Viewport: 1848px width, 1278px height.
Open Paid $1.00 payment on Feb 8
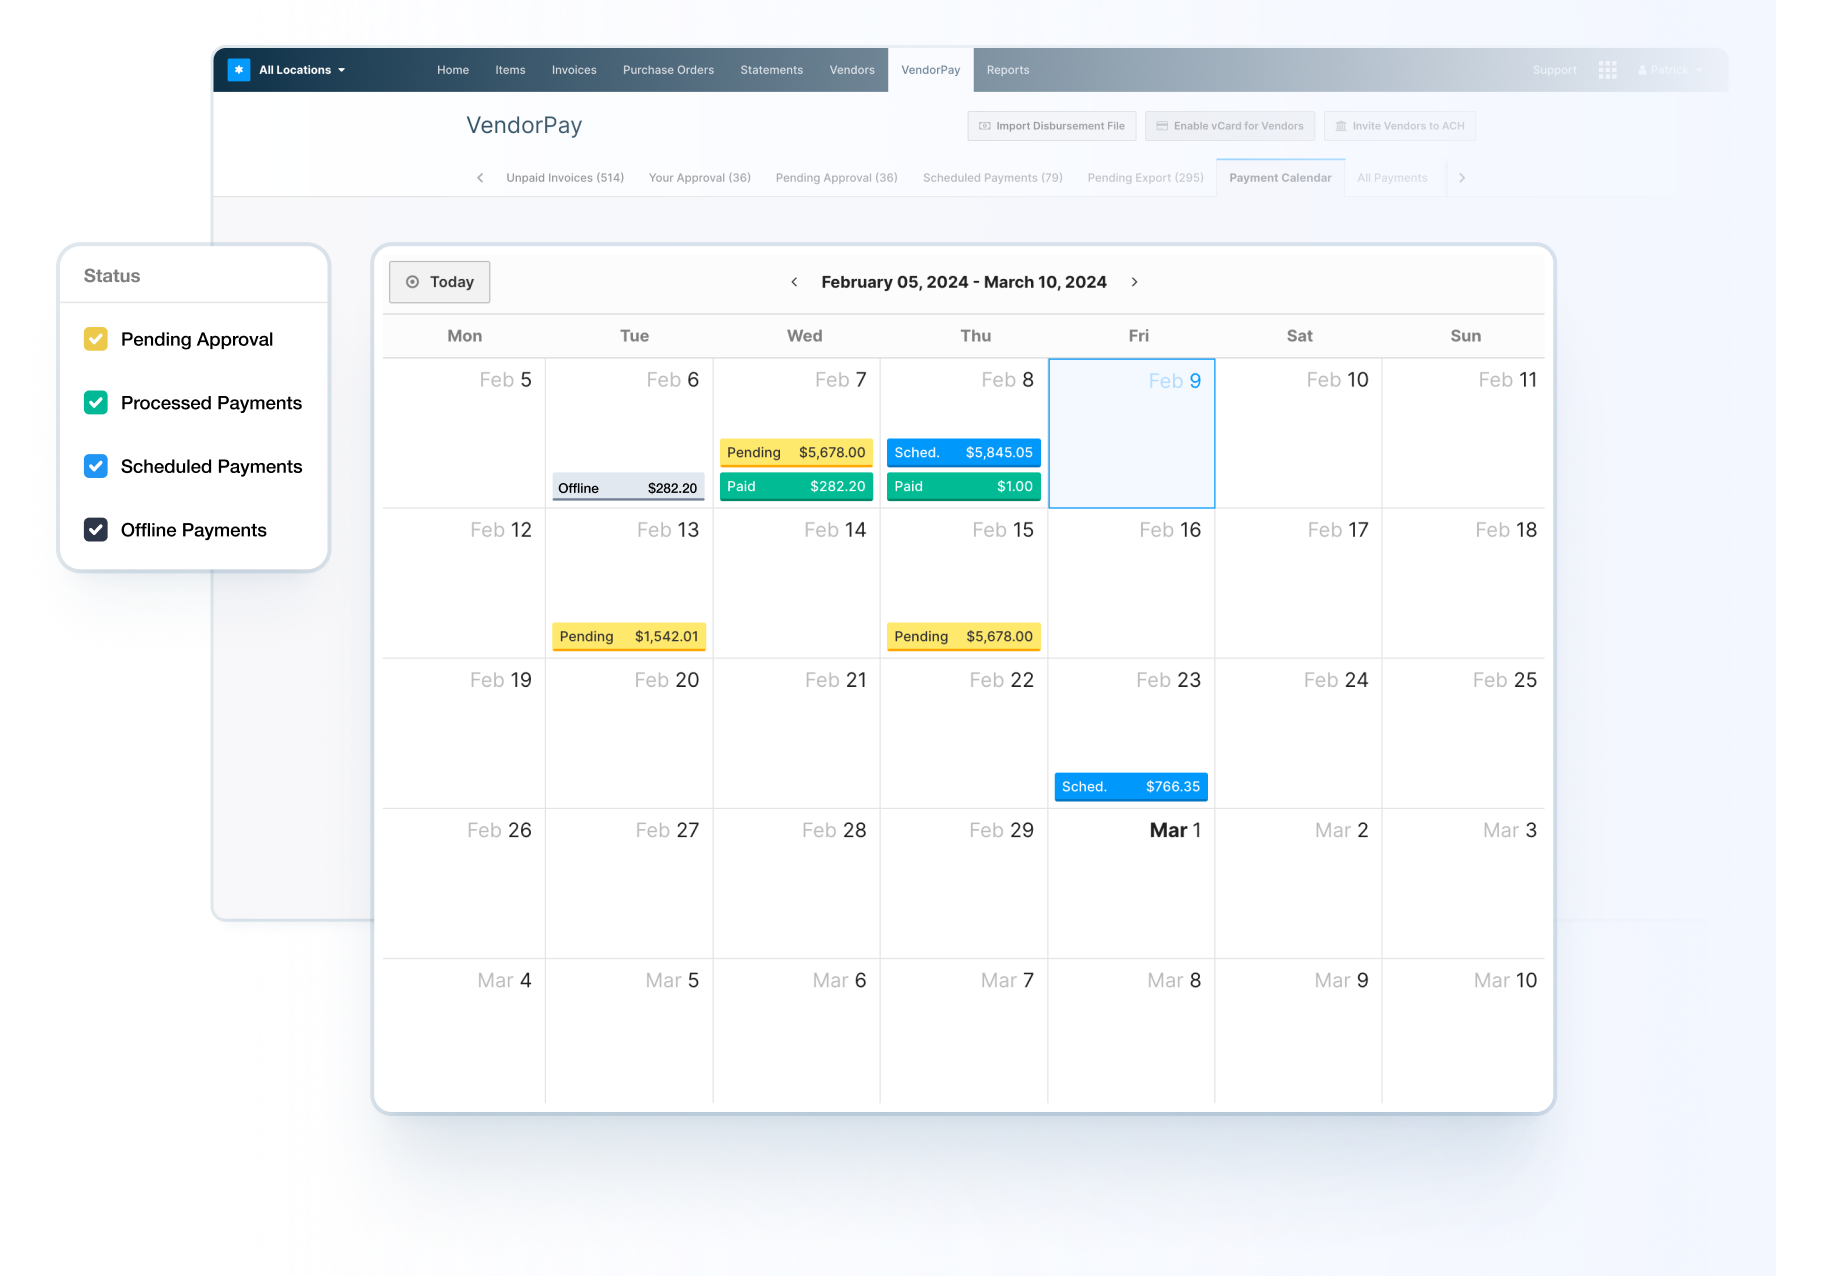964,487
